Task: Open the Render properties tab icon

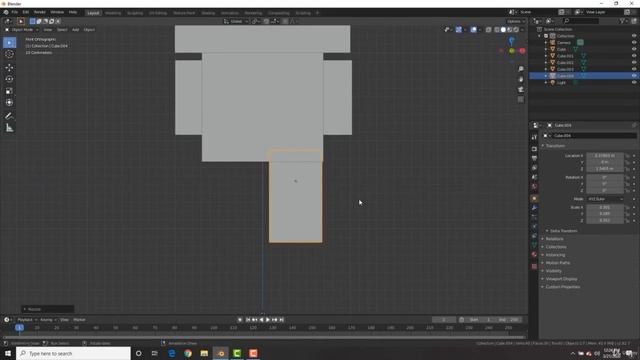Action: tap(534, 149)
